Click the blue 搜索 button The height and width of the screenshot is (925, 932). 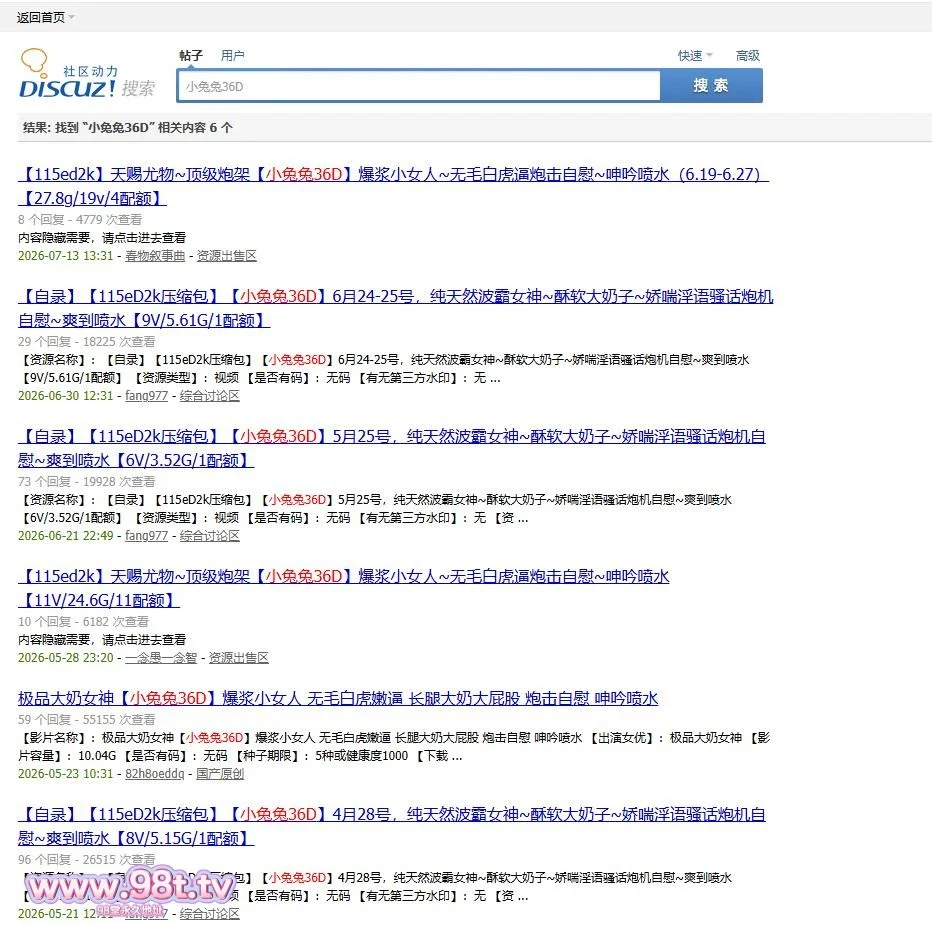click(x=711, y=86)
